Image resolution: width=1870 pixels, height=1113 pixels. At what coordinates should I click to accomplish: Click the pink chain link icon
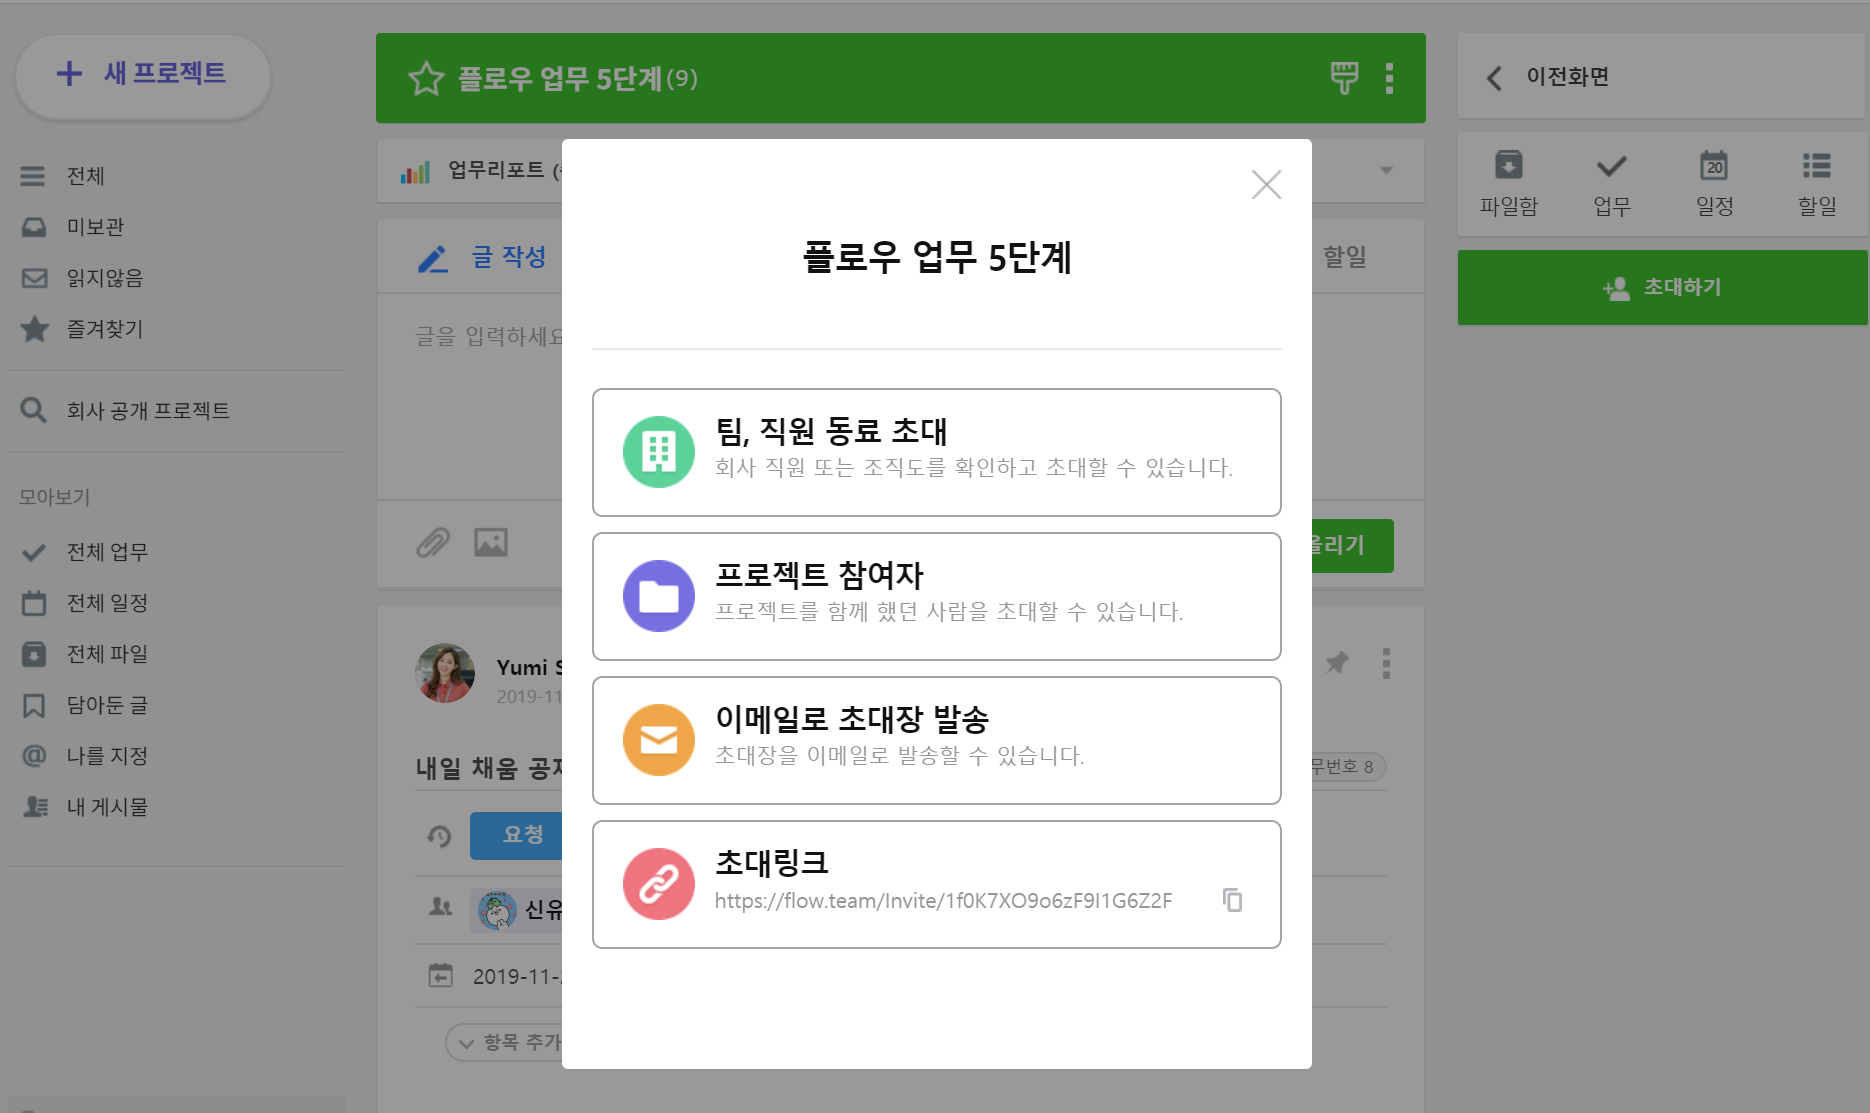tap(659, 884)
